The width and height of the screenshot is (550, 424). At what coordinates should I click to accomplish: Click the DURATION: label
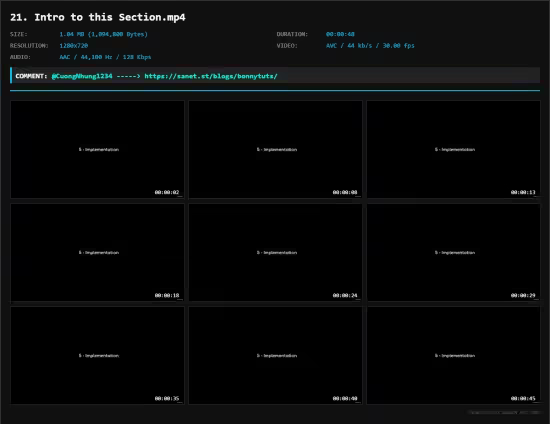coord(292,34)
